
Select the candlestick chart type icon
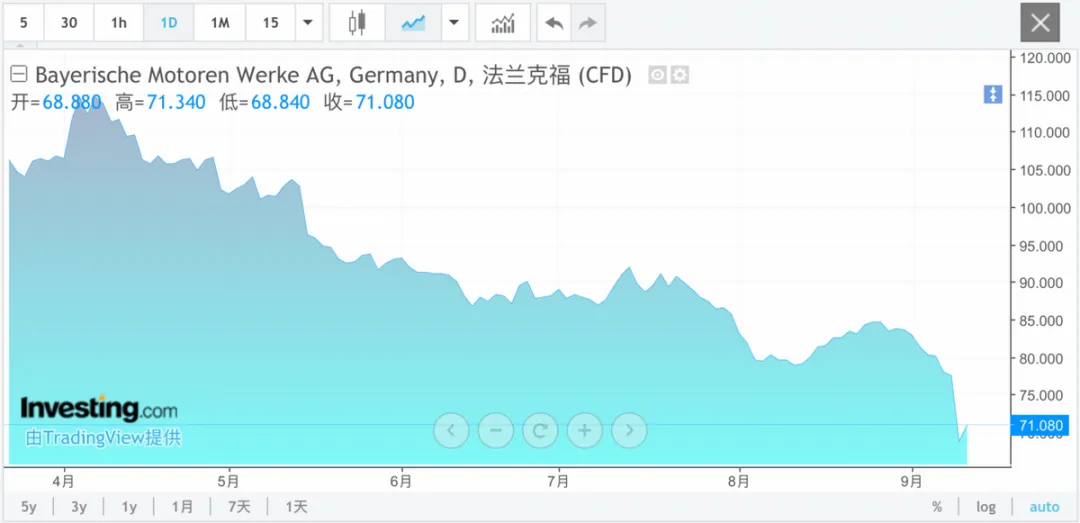coord(357,23)
